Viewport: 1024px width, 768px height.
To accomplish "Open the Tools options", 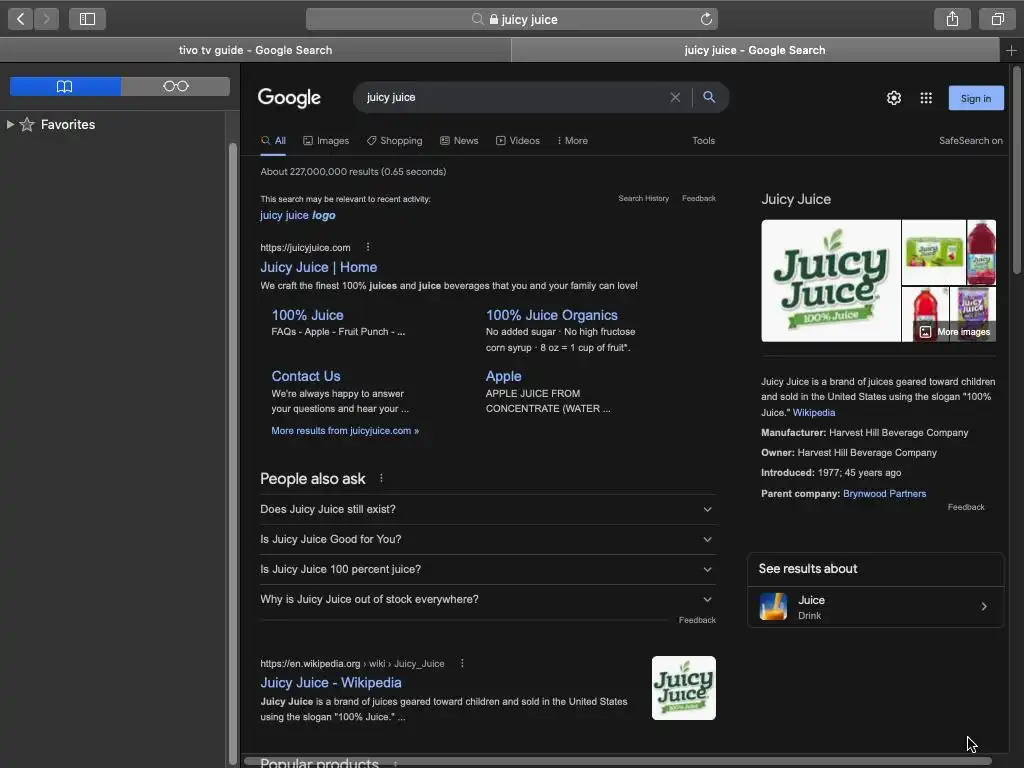I will pyautogui.click(x=703, y=140).
